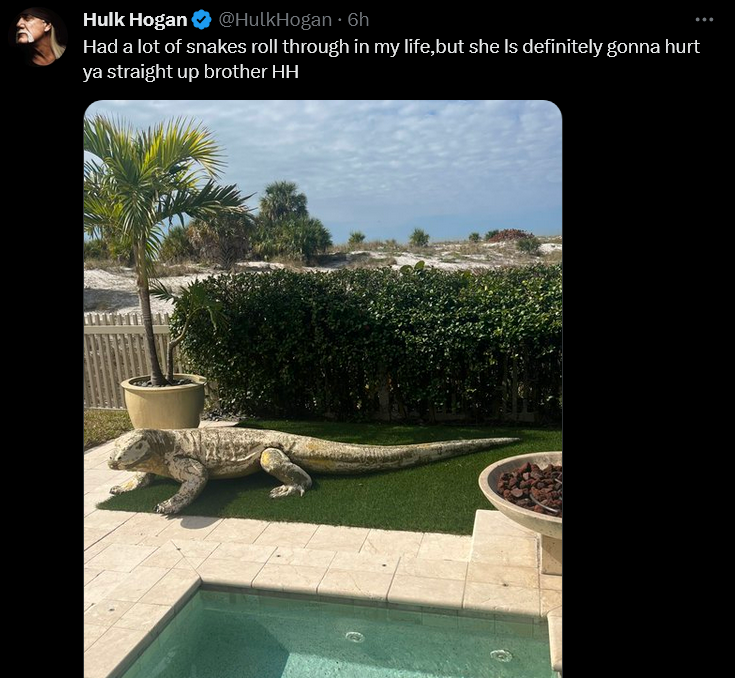Open Hulk Hogan's profile avatar picture

pos(38,36)
